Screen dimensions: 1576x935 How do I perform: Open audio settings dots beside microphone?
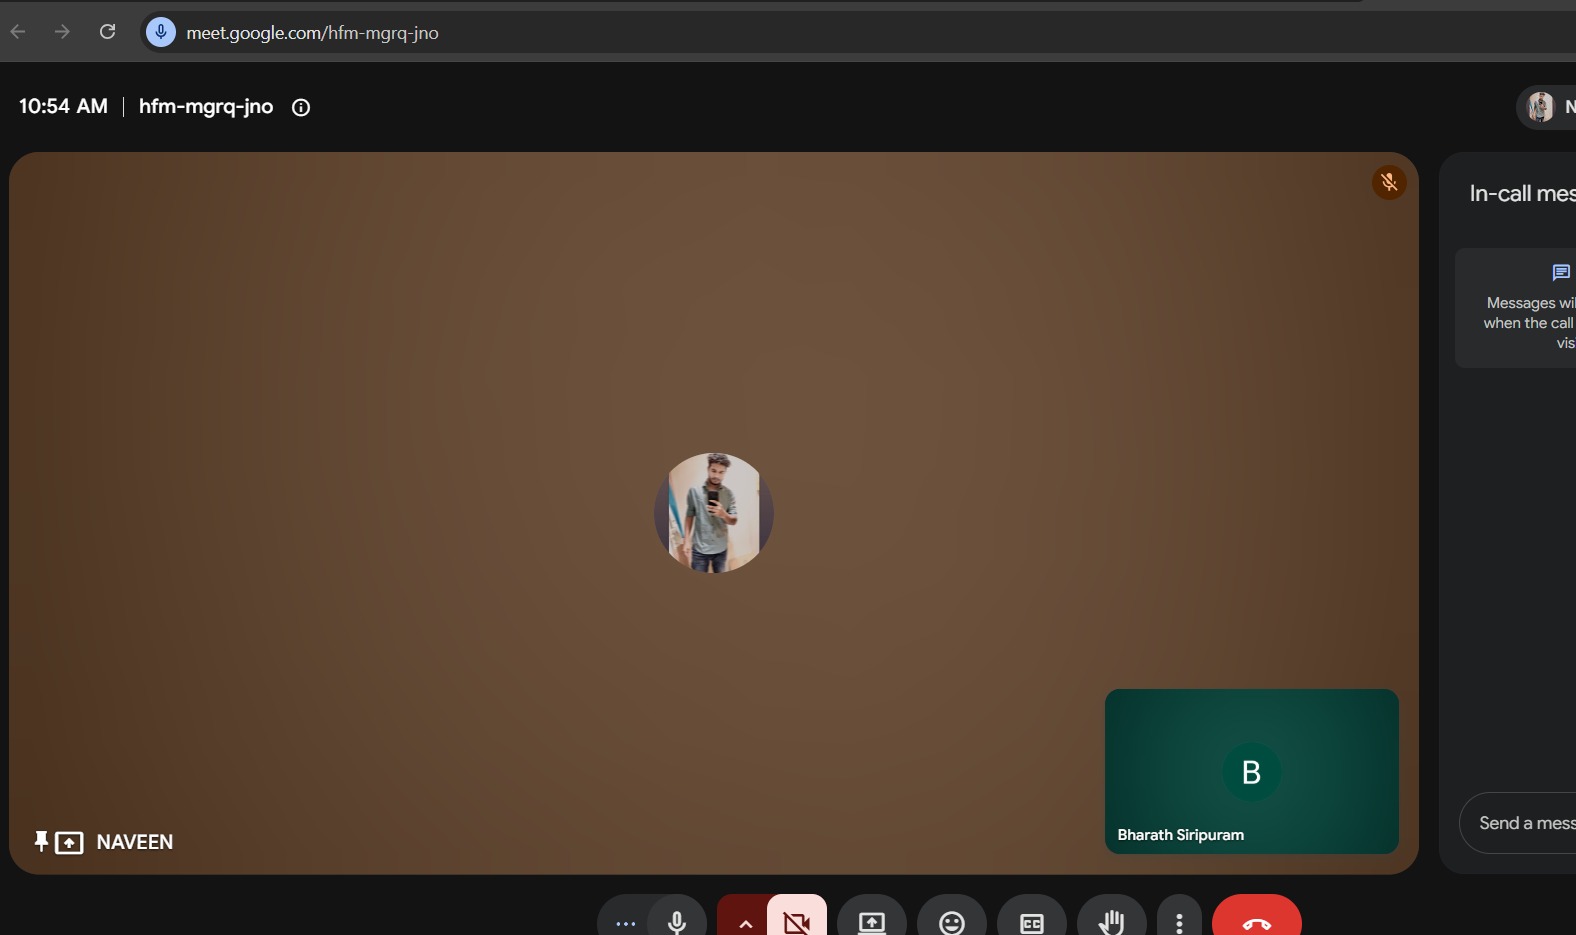pos(625,923)
